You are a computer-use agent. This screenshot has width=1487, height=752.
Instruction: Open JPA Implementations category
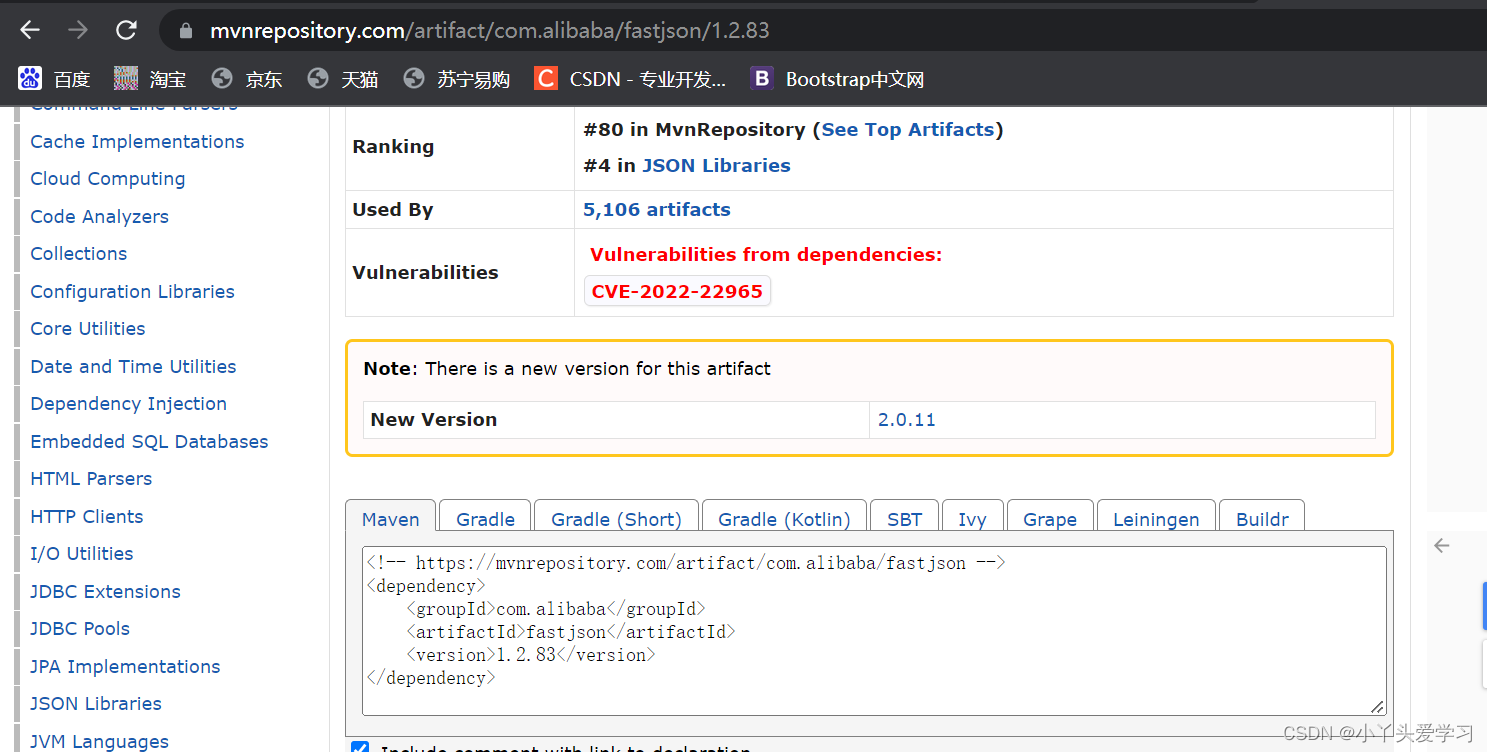[125, 666]
